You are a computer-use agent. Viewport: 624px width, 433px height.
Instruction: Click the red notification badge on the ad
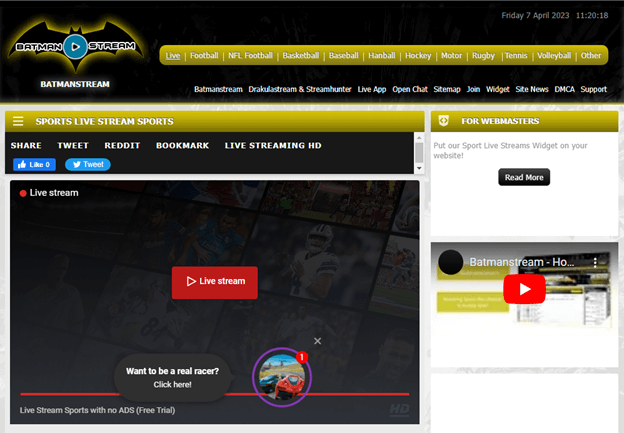pyautogui.click(x=302, y=357)
